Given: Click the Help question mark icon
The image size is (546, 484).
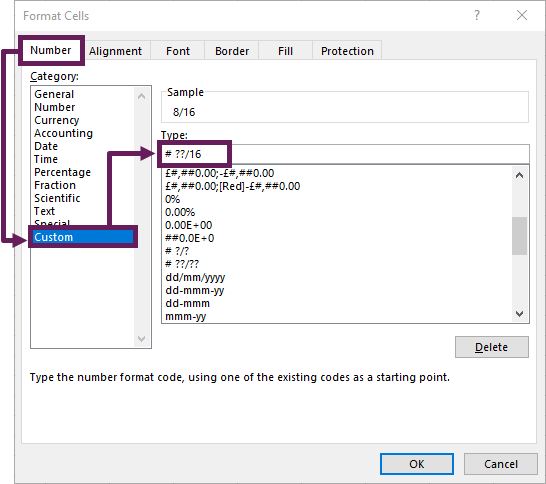Looking at the screenshot, I should (477, 15).
